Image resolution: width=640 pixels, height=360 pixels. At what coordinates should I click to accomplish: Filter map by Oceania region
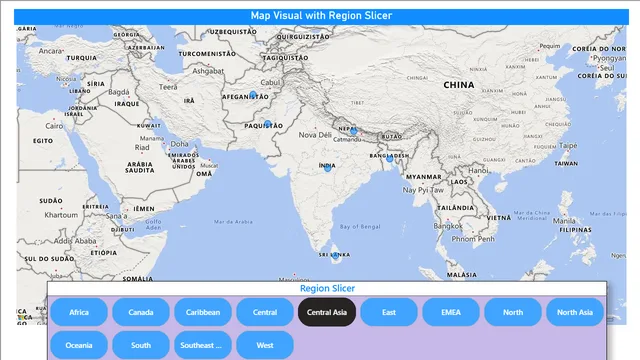coord(79,345)
